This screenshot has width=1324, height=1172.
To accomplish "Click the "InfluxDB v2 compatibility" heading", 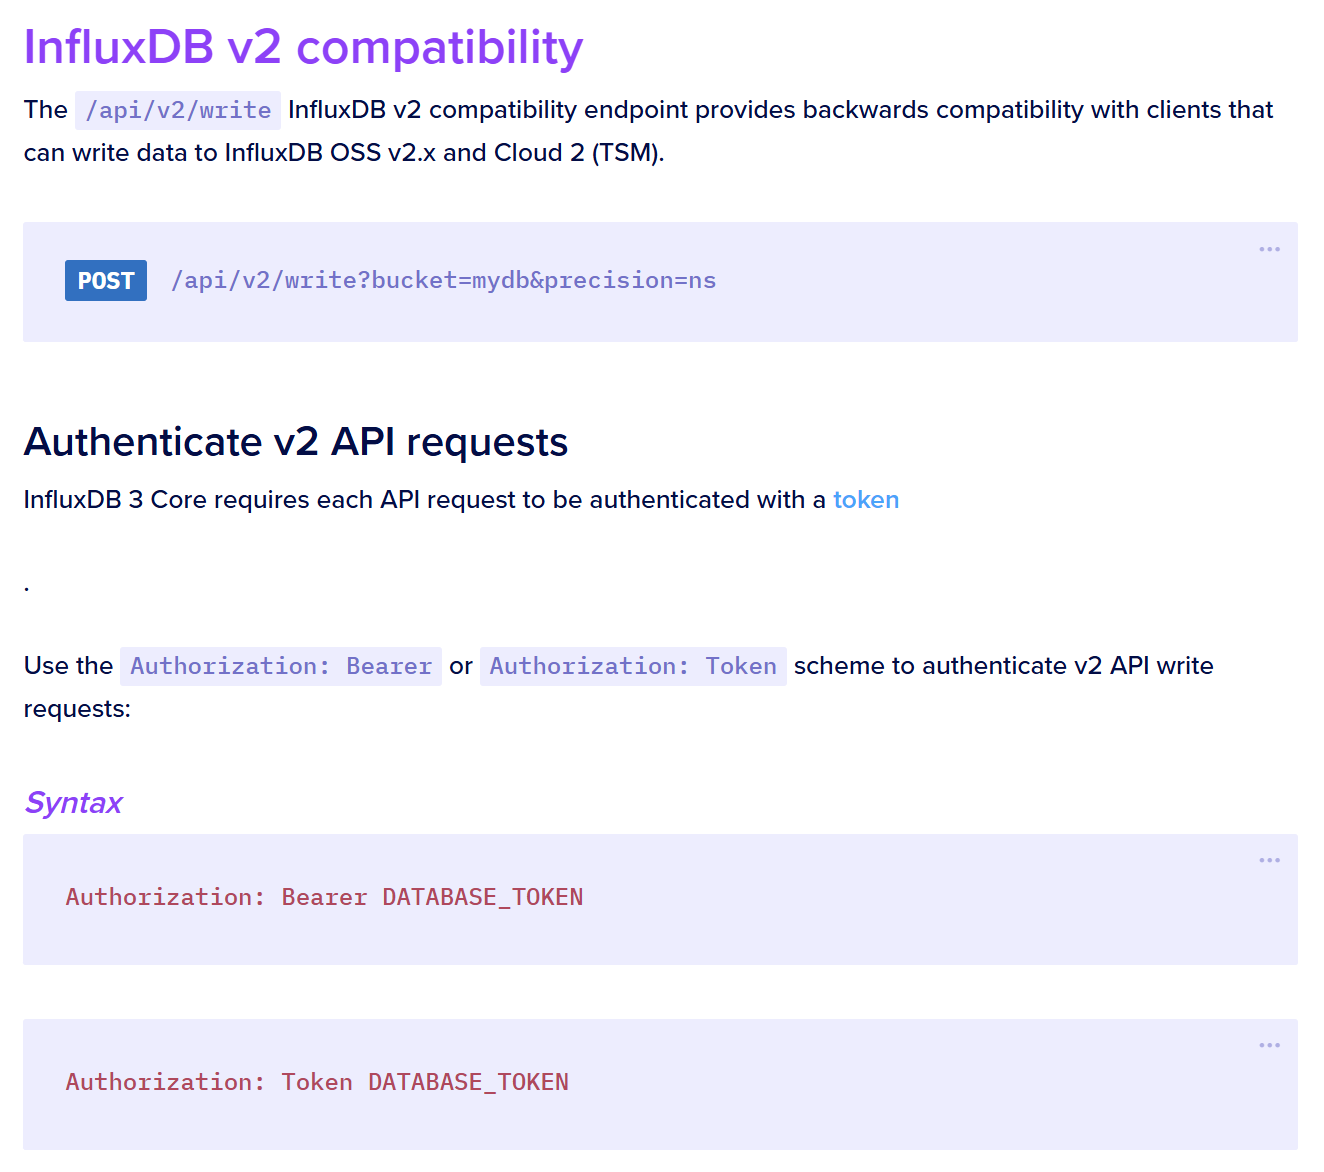I will pos(303,47).
